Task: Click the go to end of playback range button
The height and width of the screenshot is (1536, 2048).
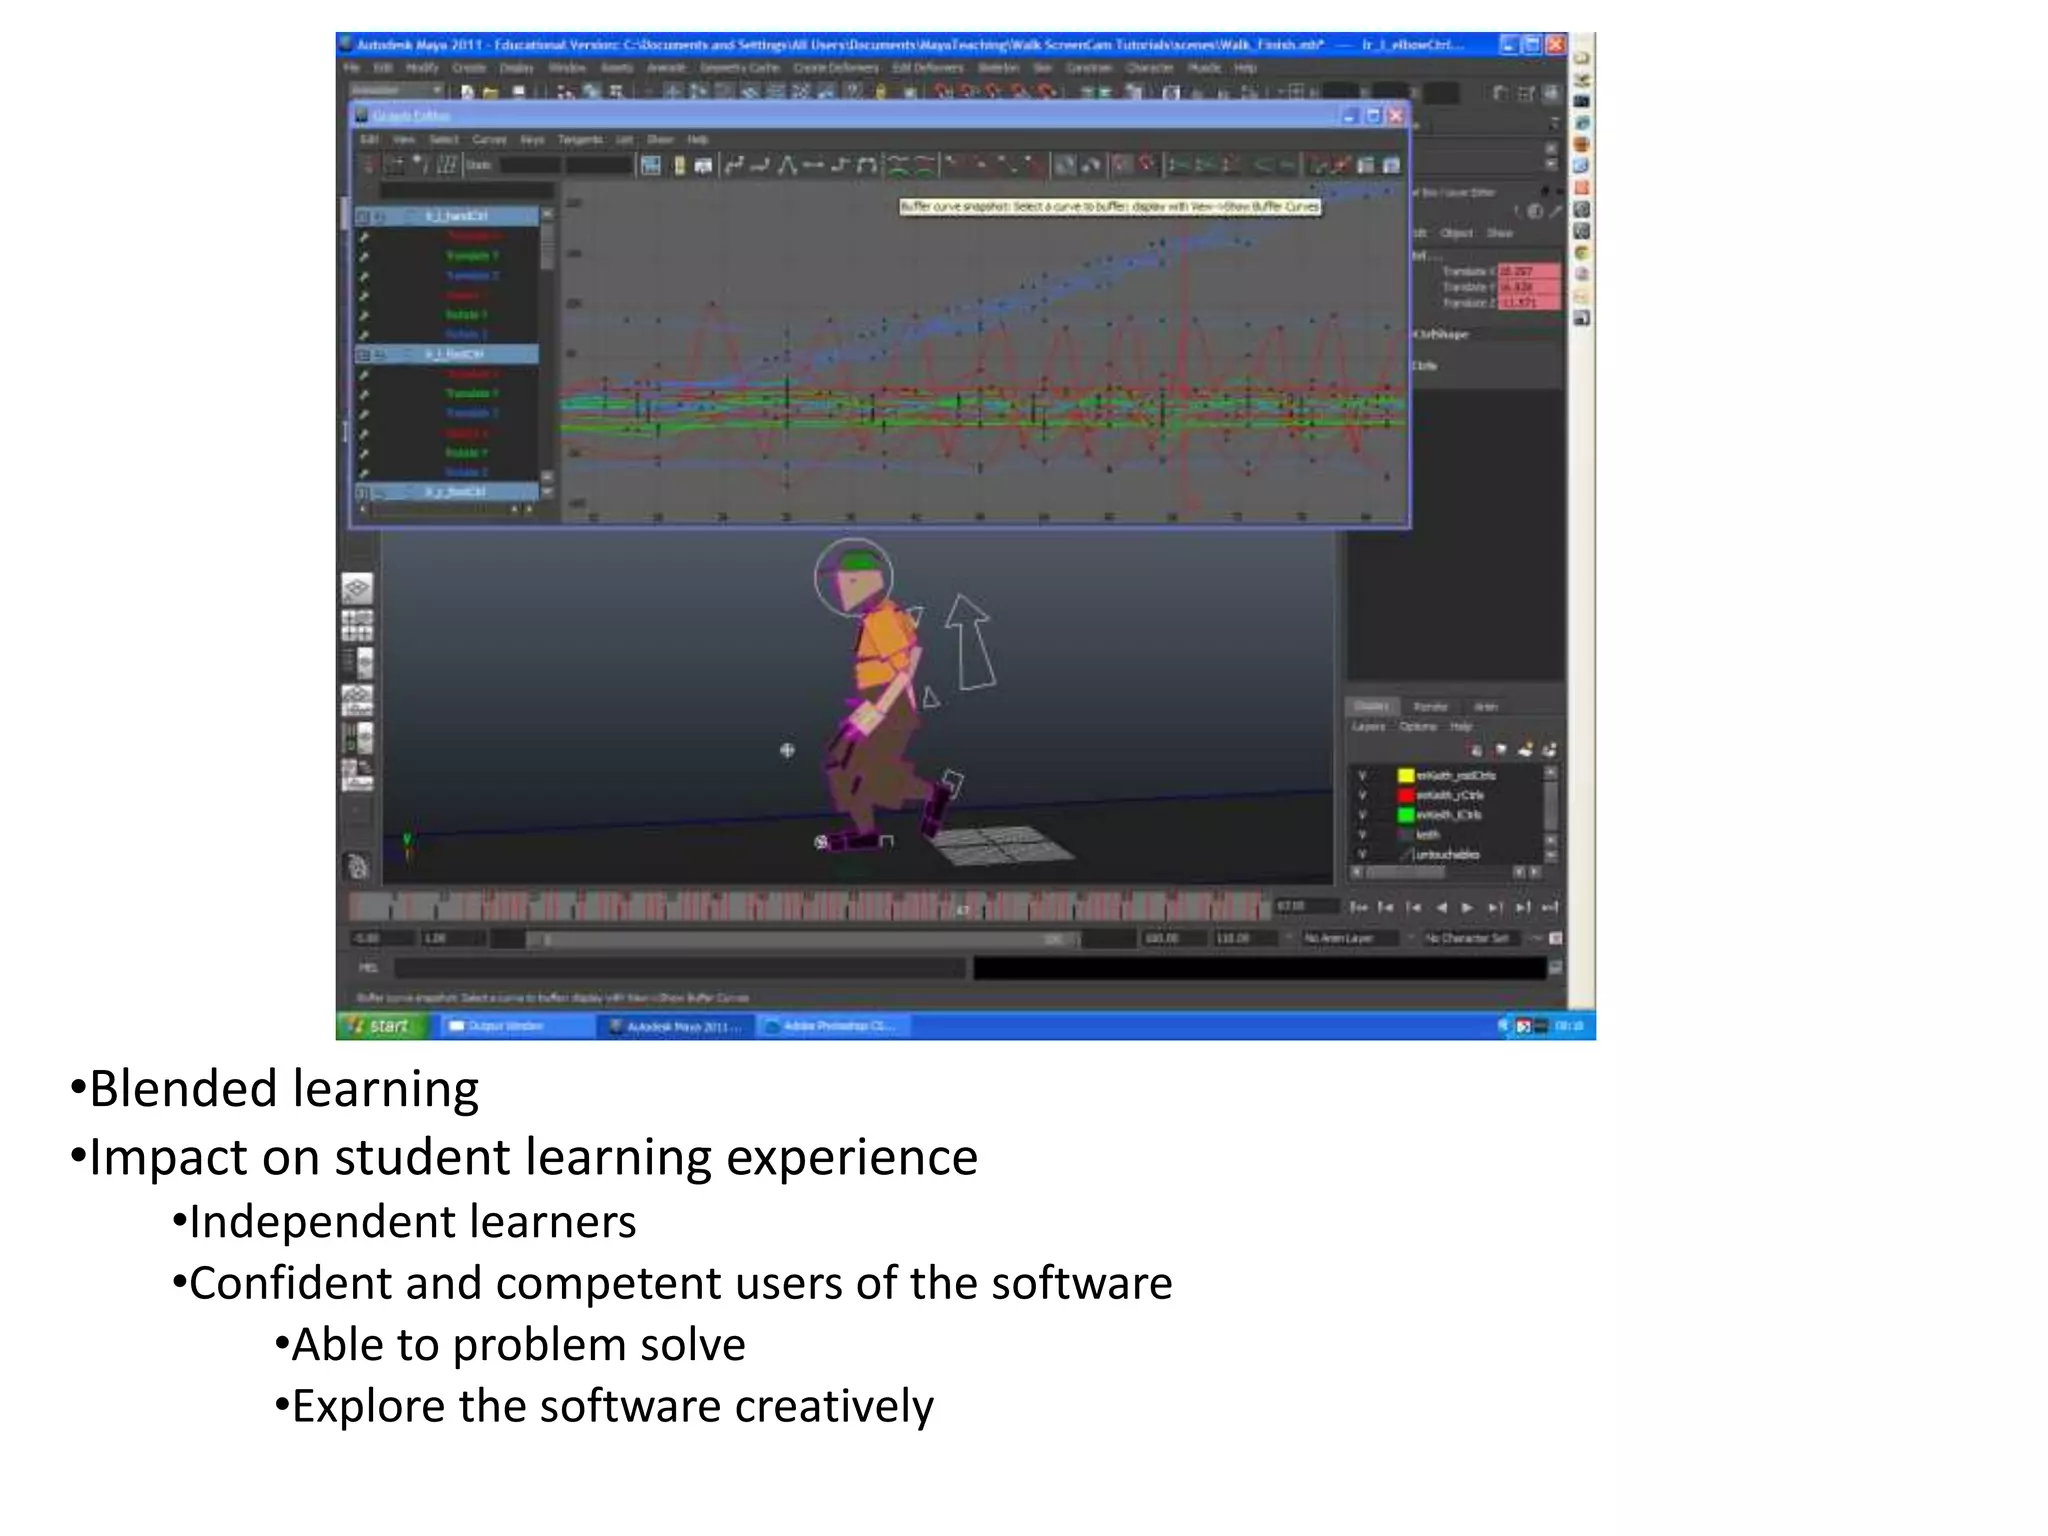Action: tap(1549, 908)
